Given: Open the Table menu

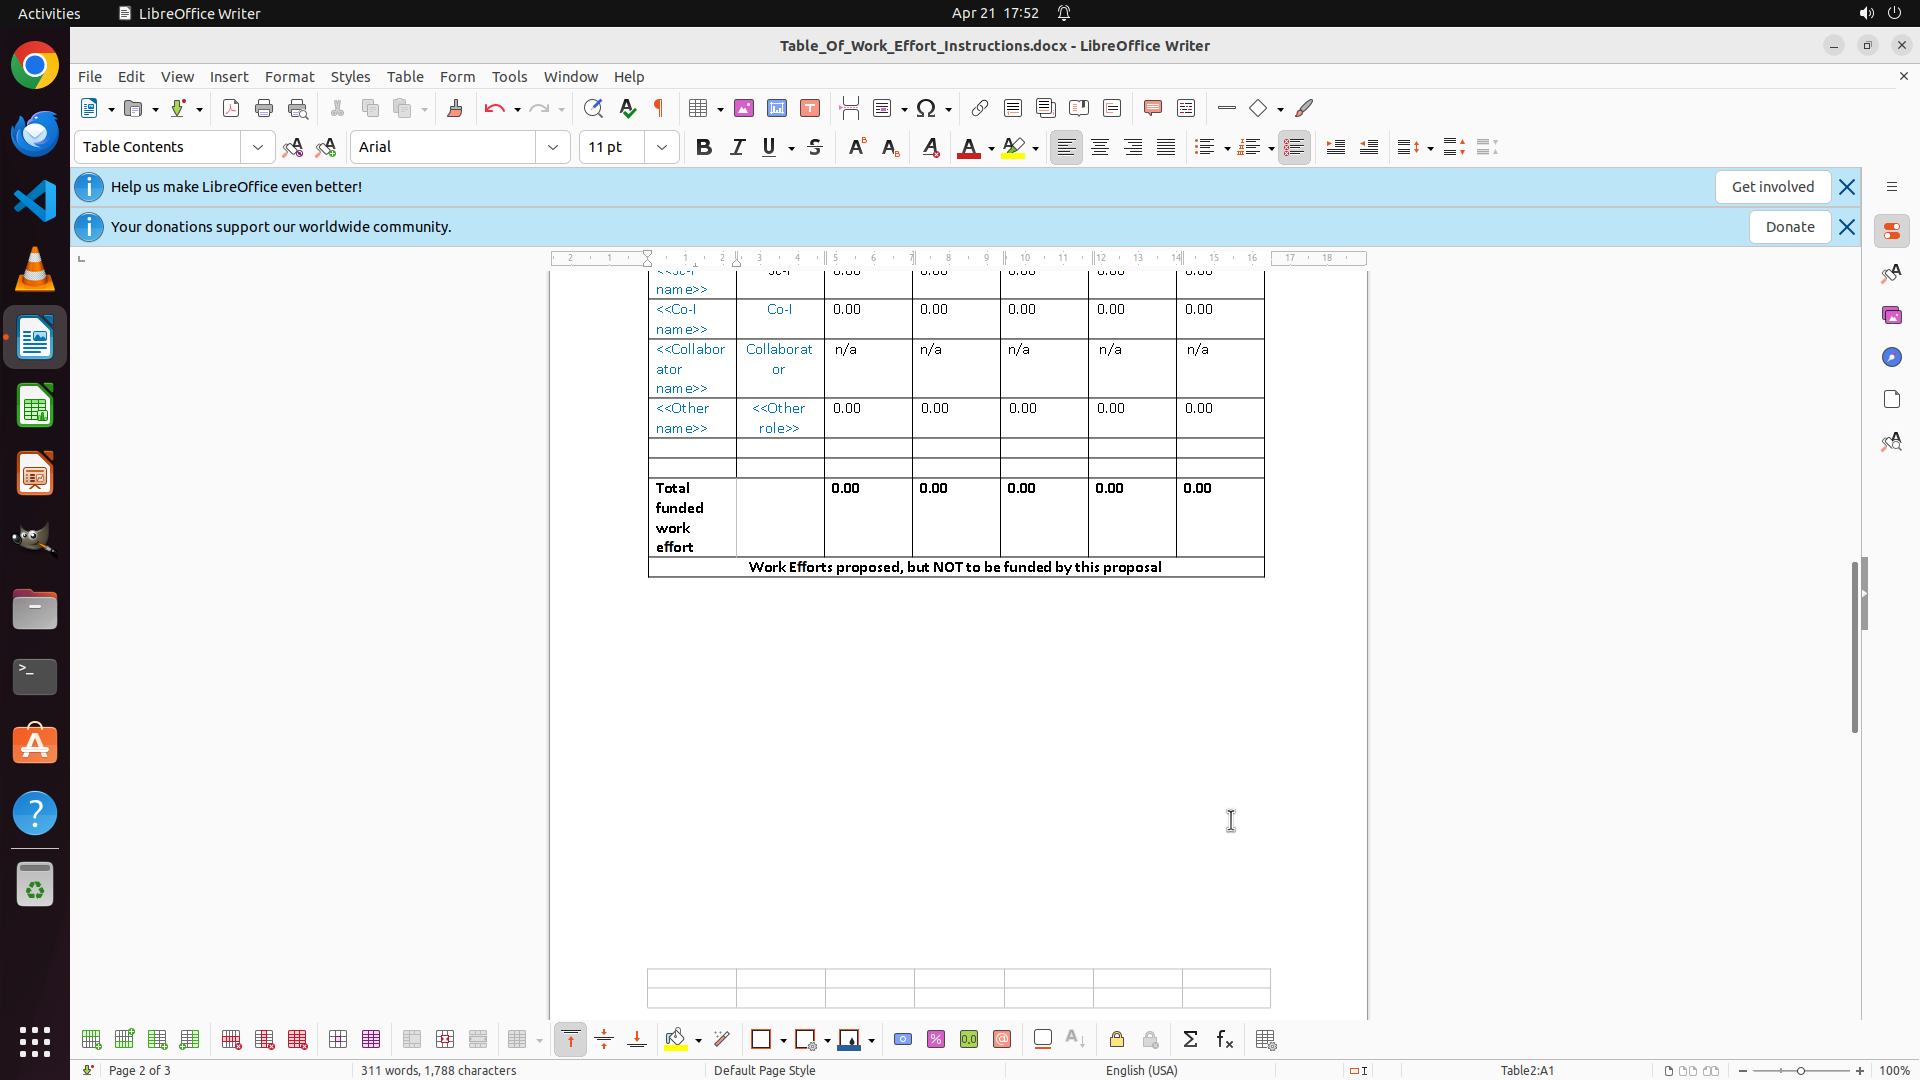Looking at the screenshot, I should 405,77.
